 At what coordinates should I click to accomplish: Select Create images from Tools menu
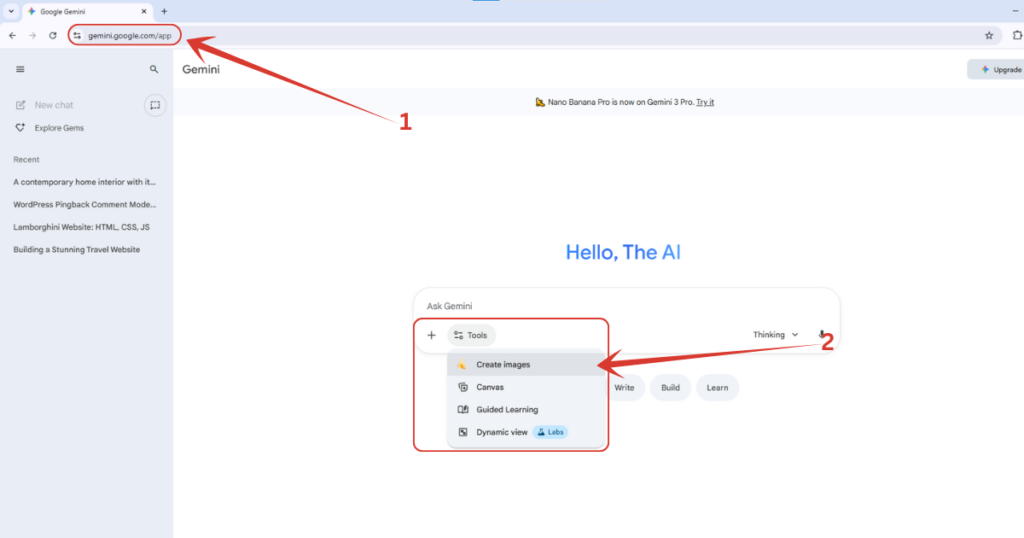click(x=526, y=364)
